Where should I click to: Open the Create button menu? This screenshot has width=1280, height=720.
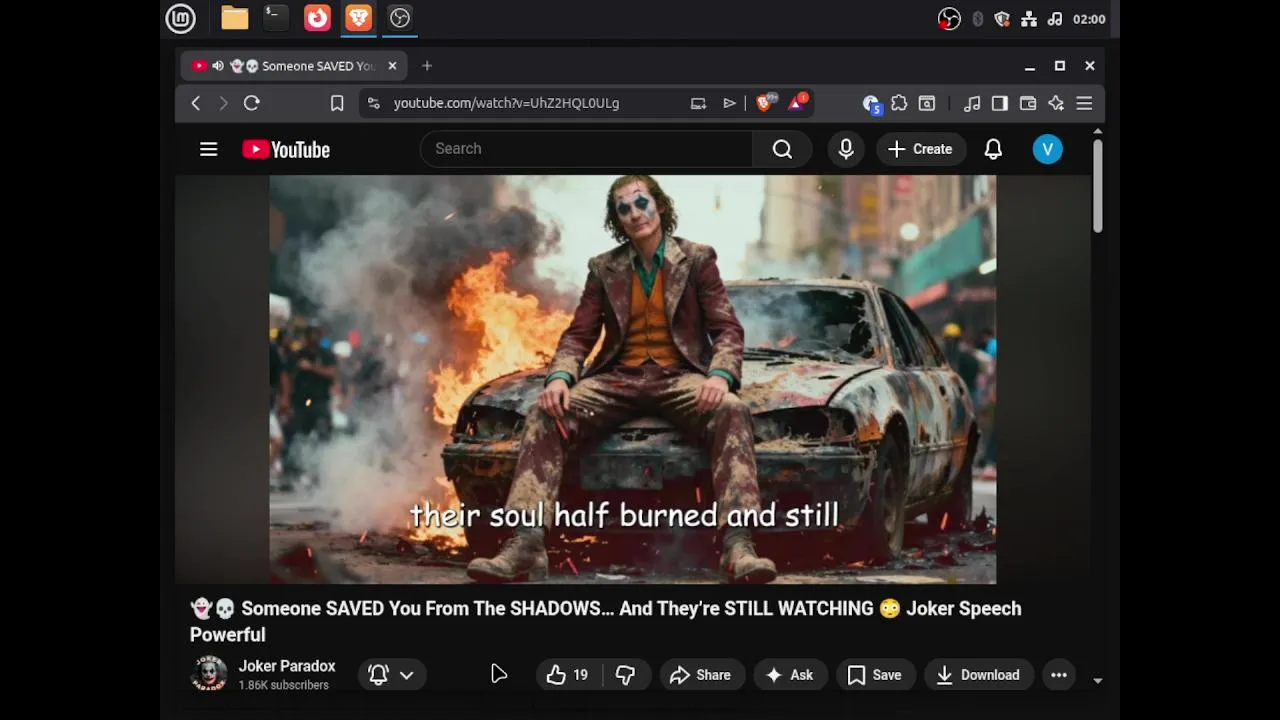click(921, 149)
